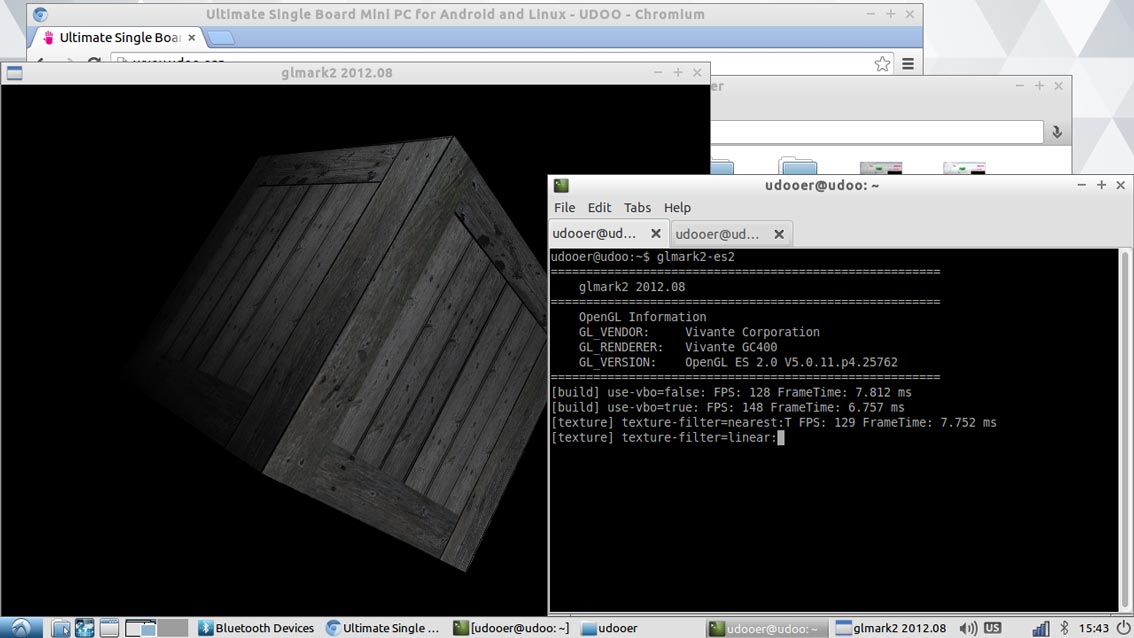
Task: Open the file manager search dropdown arrow
Action: (x=1055, y=131)
